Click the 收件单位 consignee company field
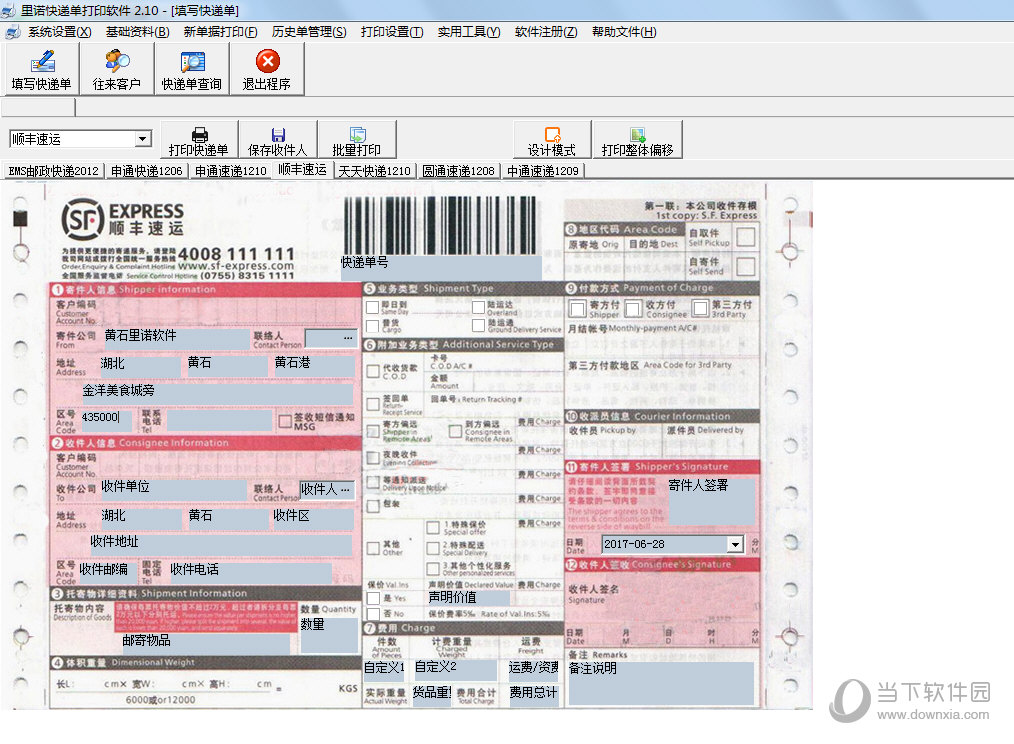This screenshot has width=1014, height=744. click(x=173, y=490)
